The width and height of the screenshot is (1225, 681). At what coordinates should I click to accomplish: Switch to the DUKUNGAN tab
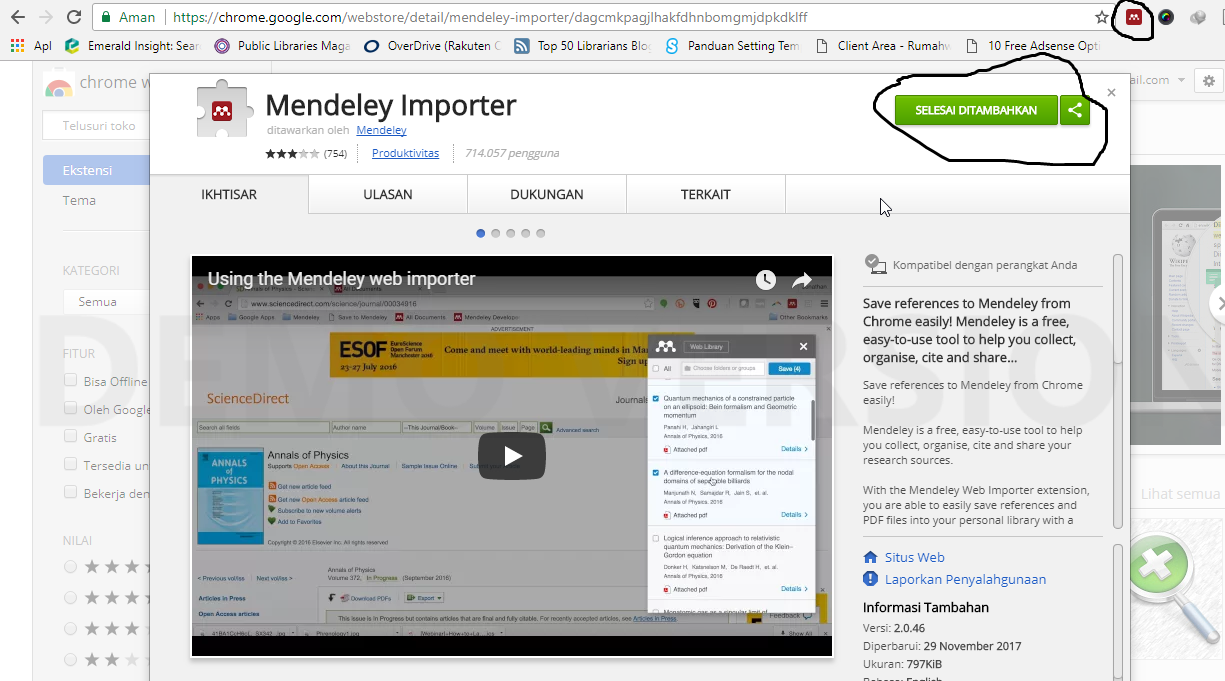pos(547,194)
